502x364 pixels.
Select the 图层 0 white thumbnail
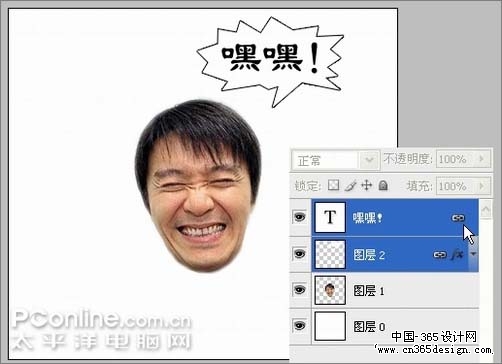click(330, 326)
